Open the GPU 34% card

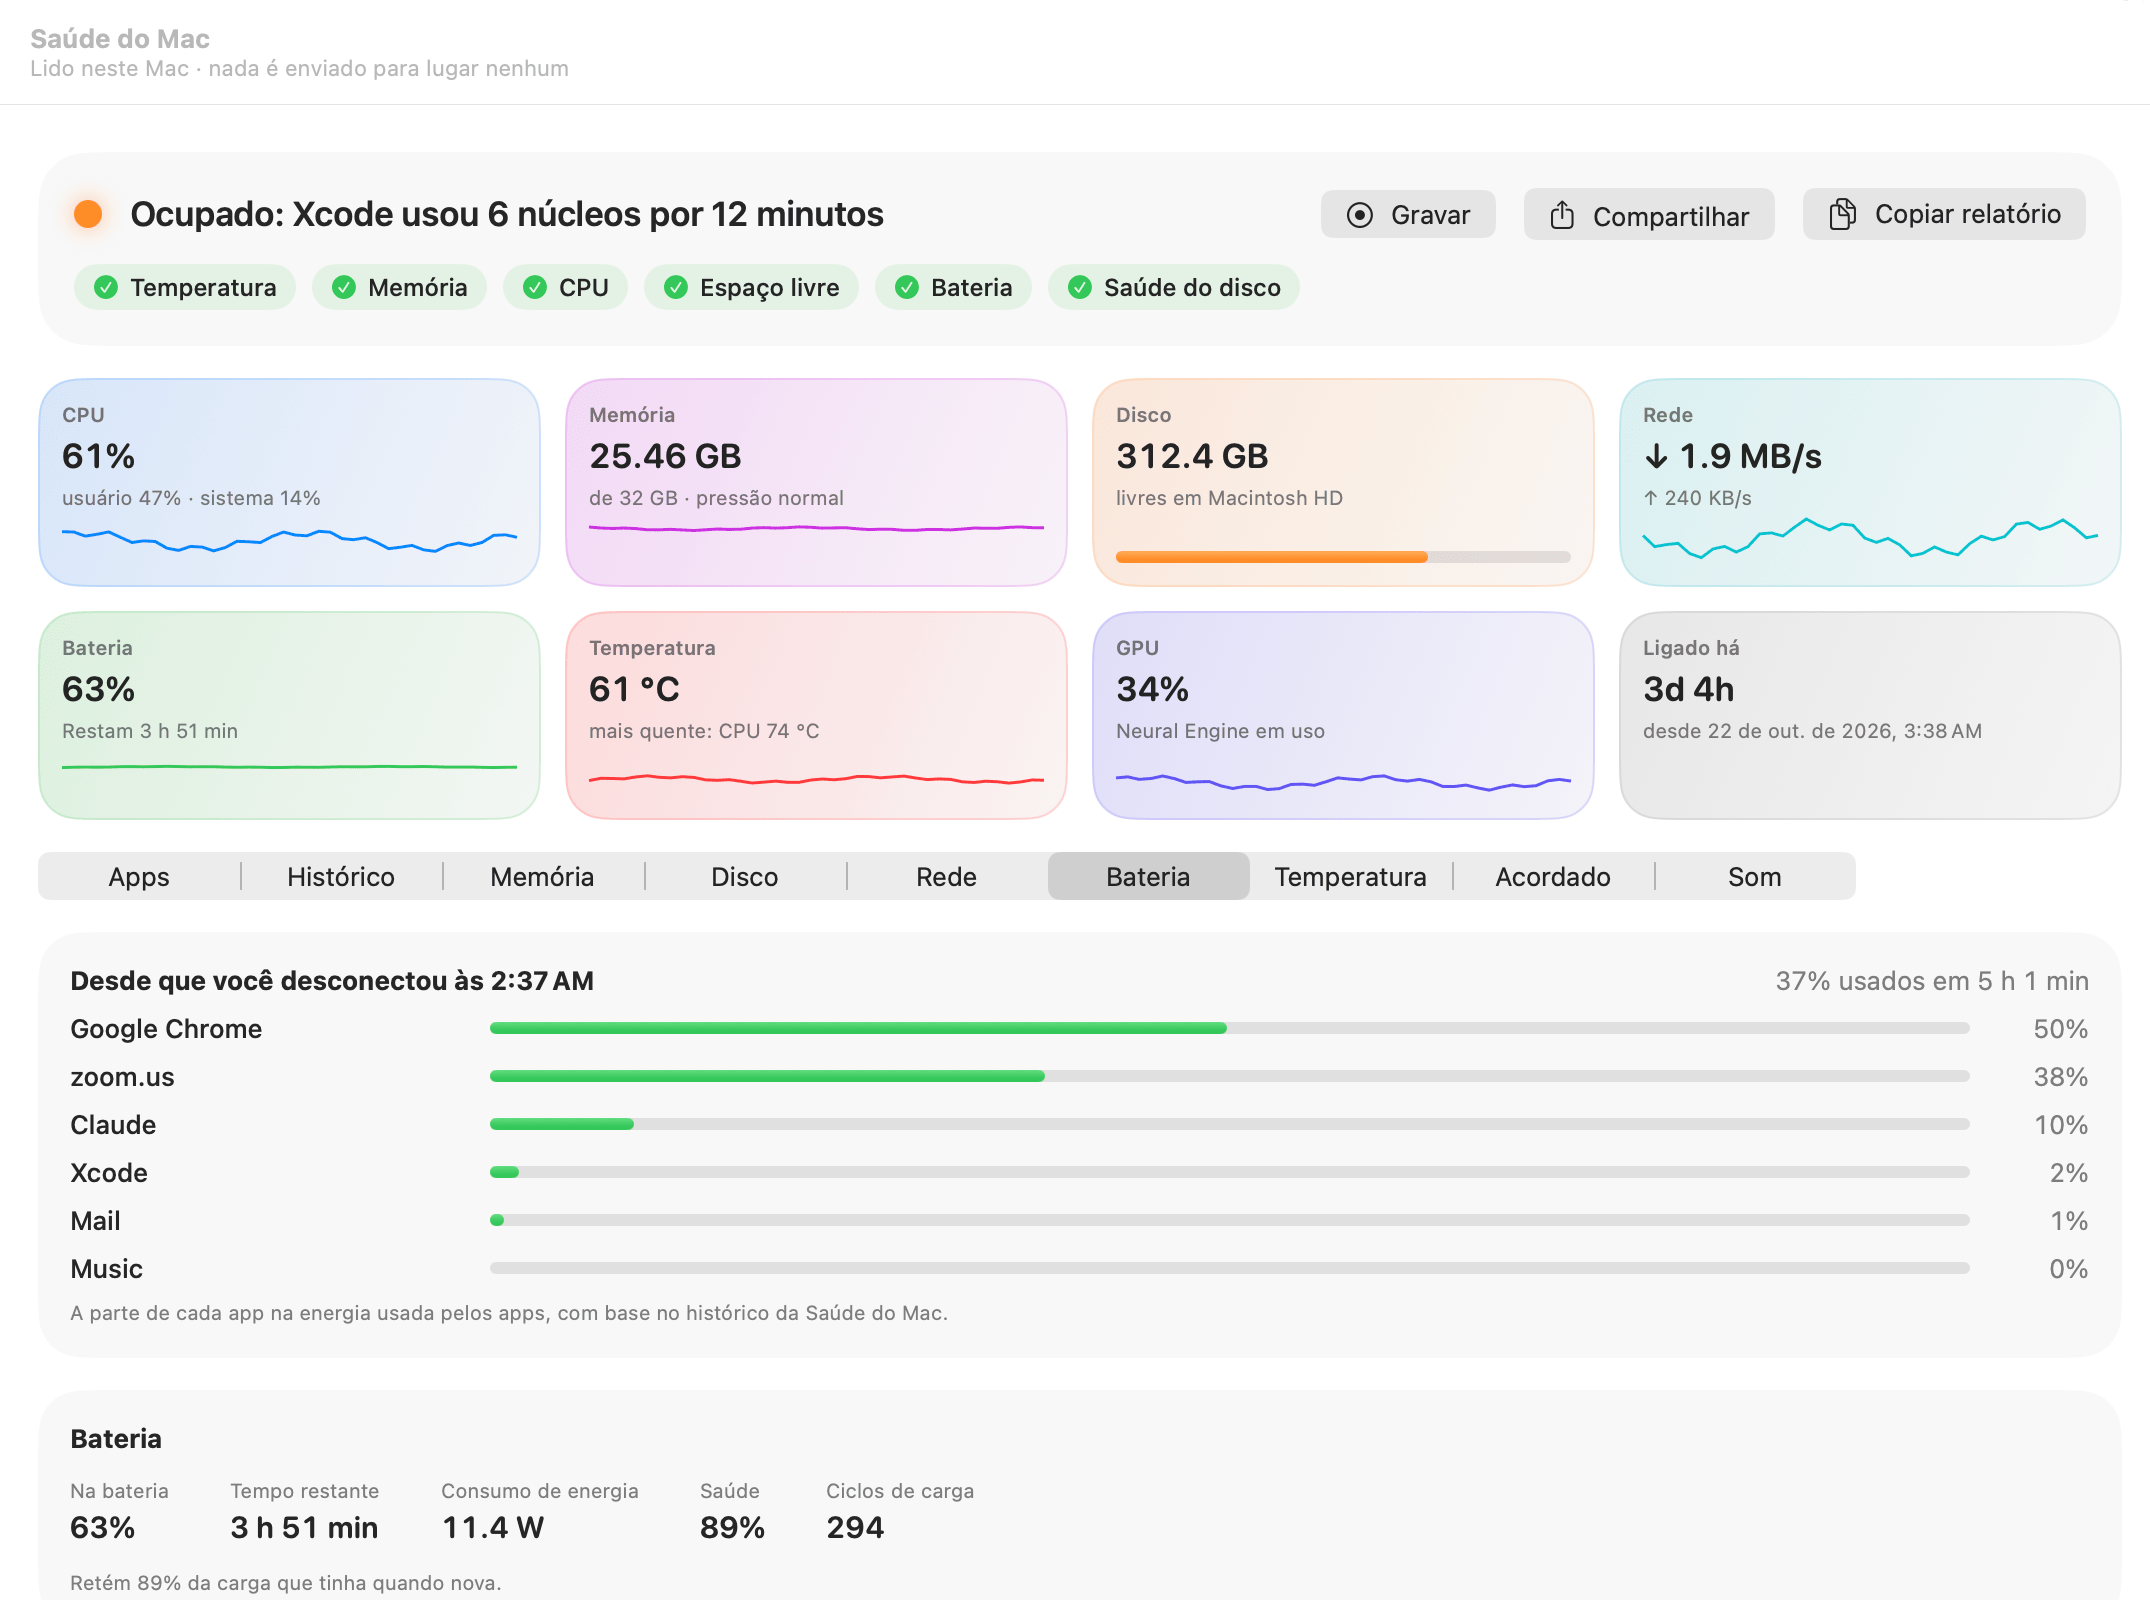coord(1343,715)
